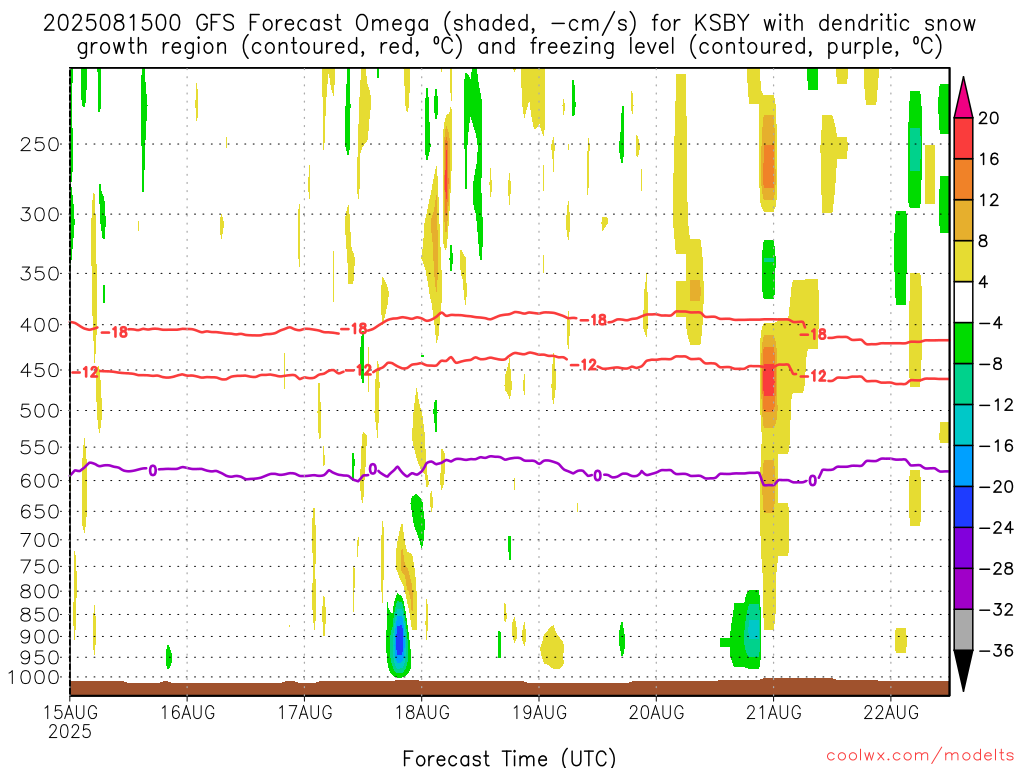Select the cyan color scale segment between -16 and -12

pyautogui.click(x=963, y=425)
